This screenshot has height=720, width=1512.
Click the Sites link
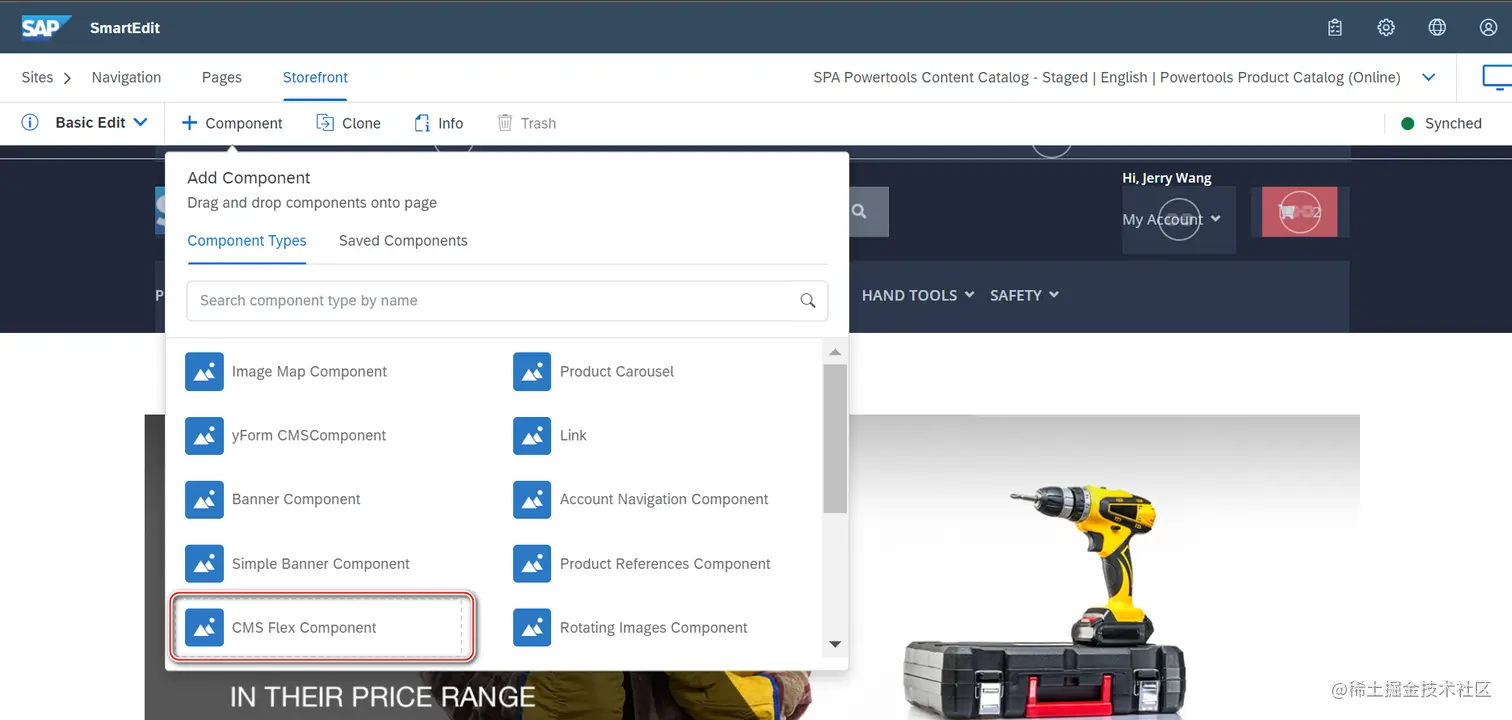37,77
